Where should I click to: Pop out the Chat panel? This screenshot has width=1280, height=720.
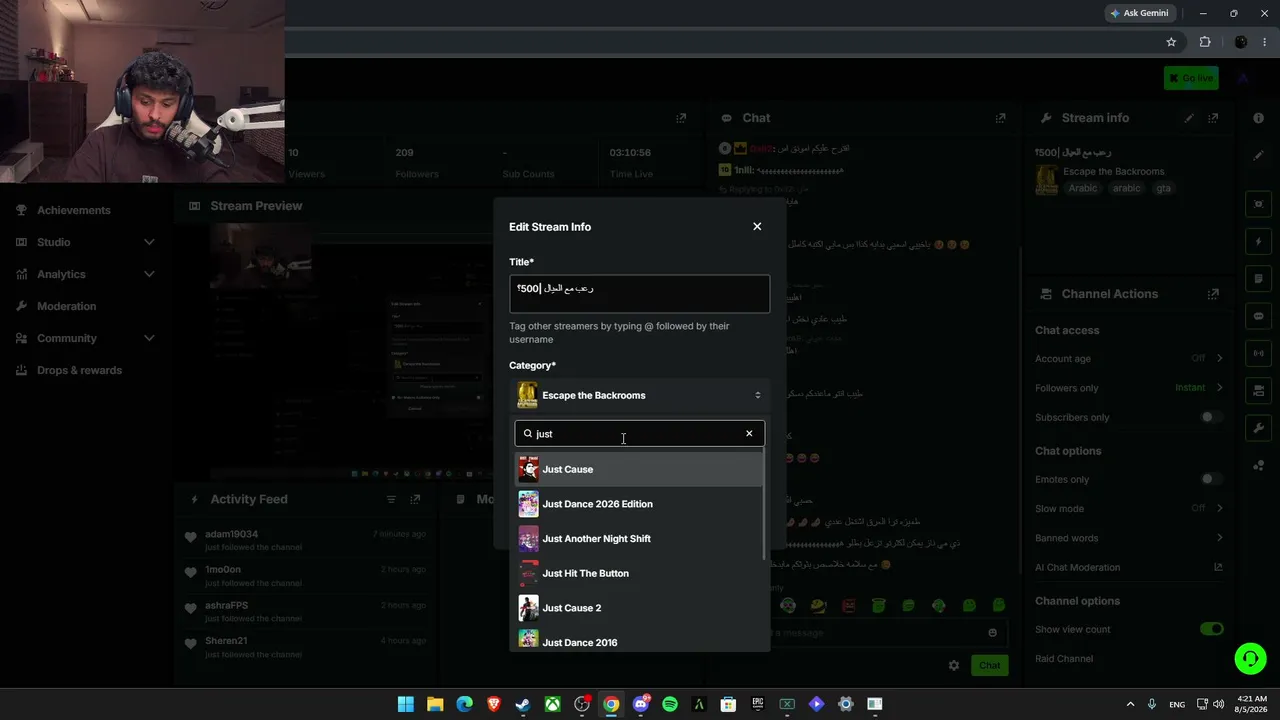(x=1000, y=118)
